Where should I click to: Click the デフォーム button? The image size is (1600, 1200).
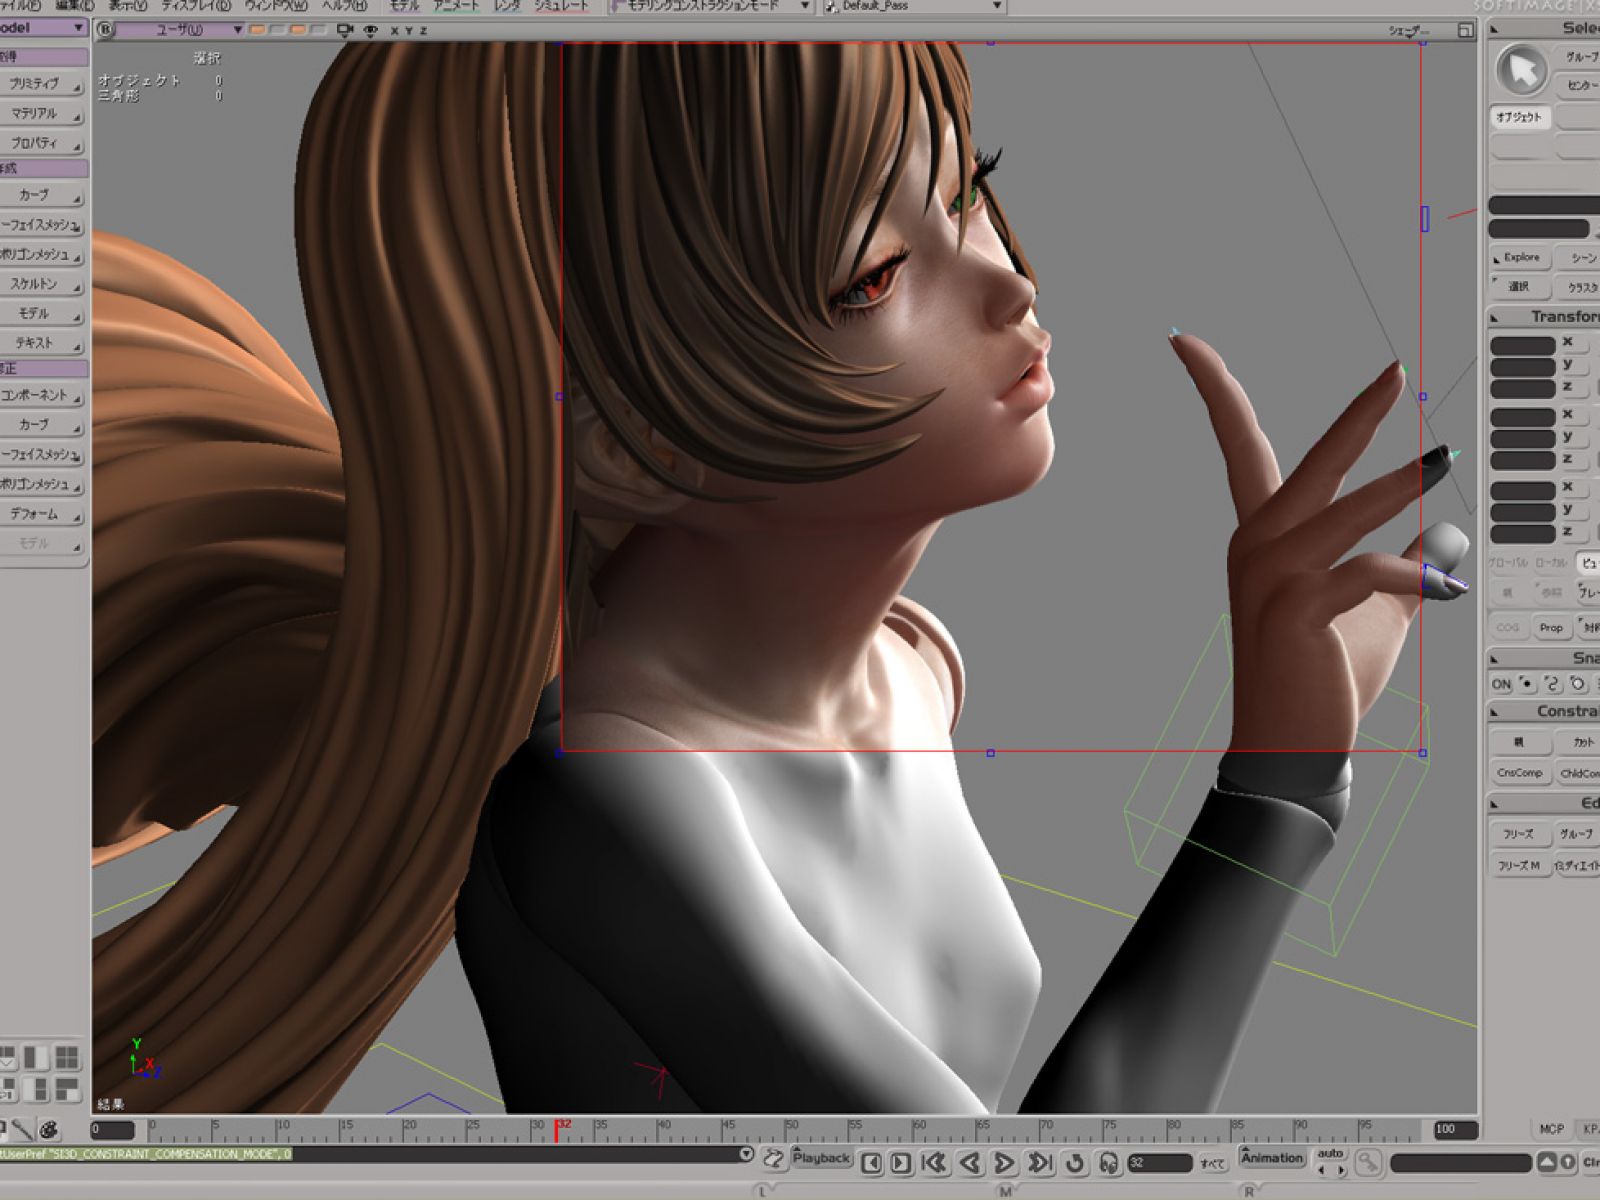tap(40, 514)
